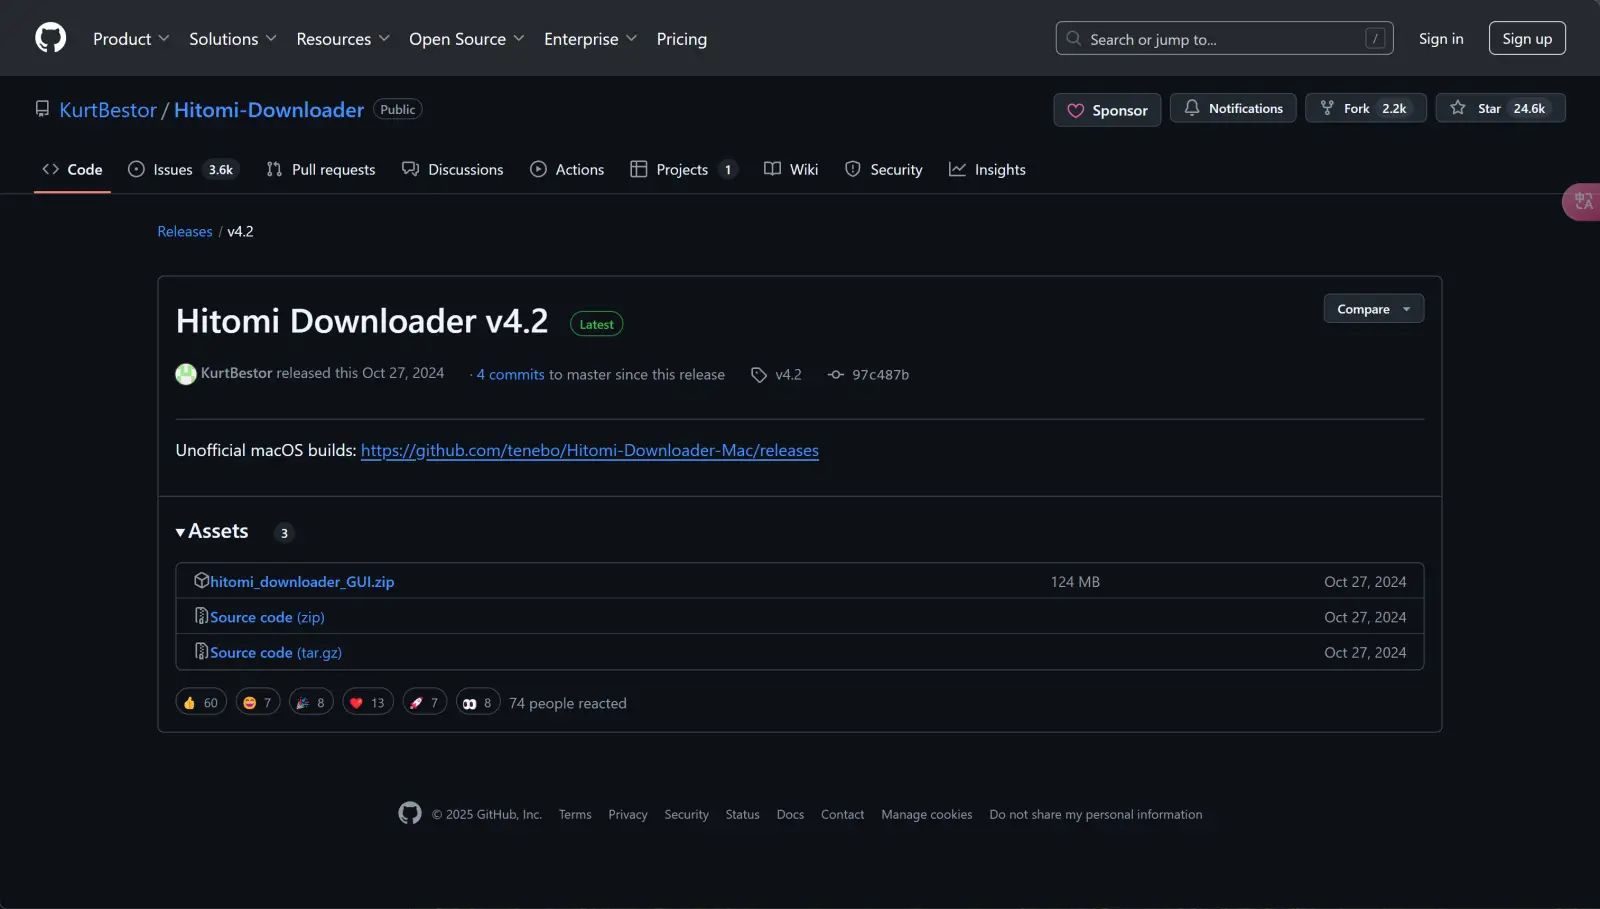Switch to the Pull requests tab
The image size is (1600, 909).
click(321, 170)
